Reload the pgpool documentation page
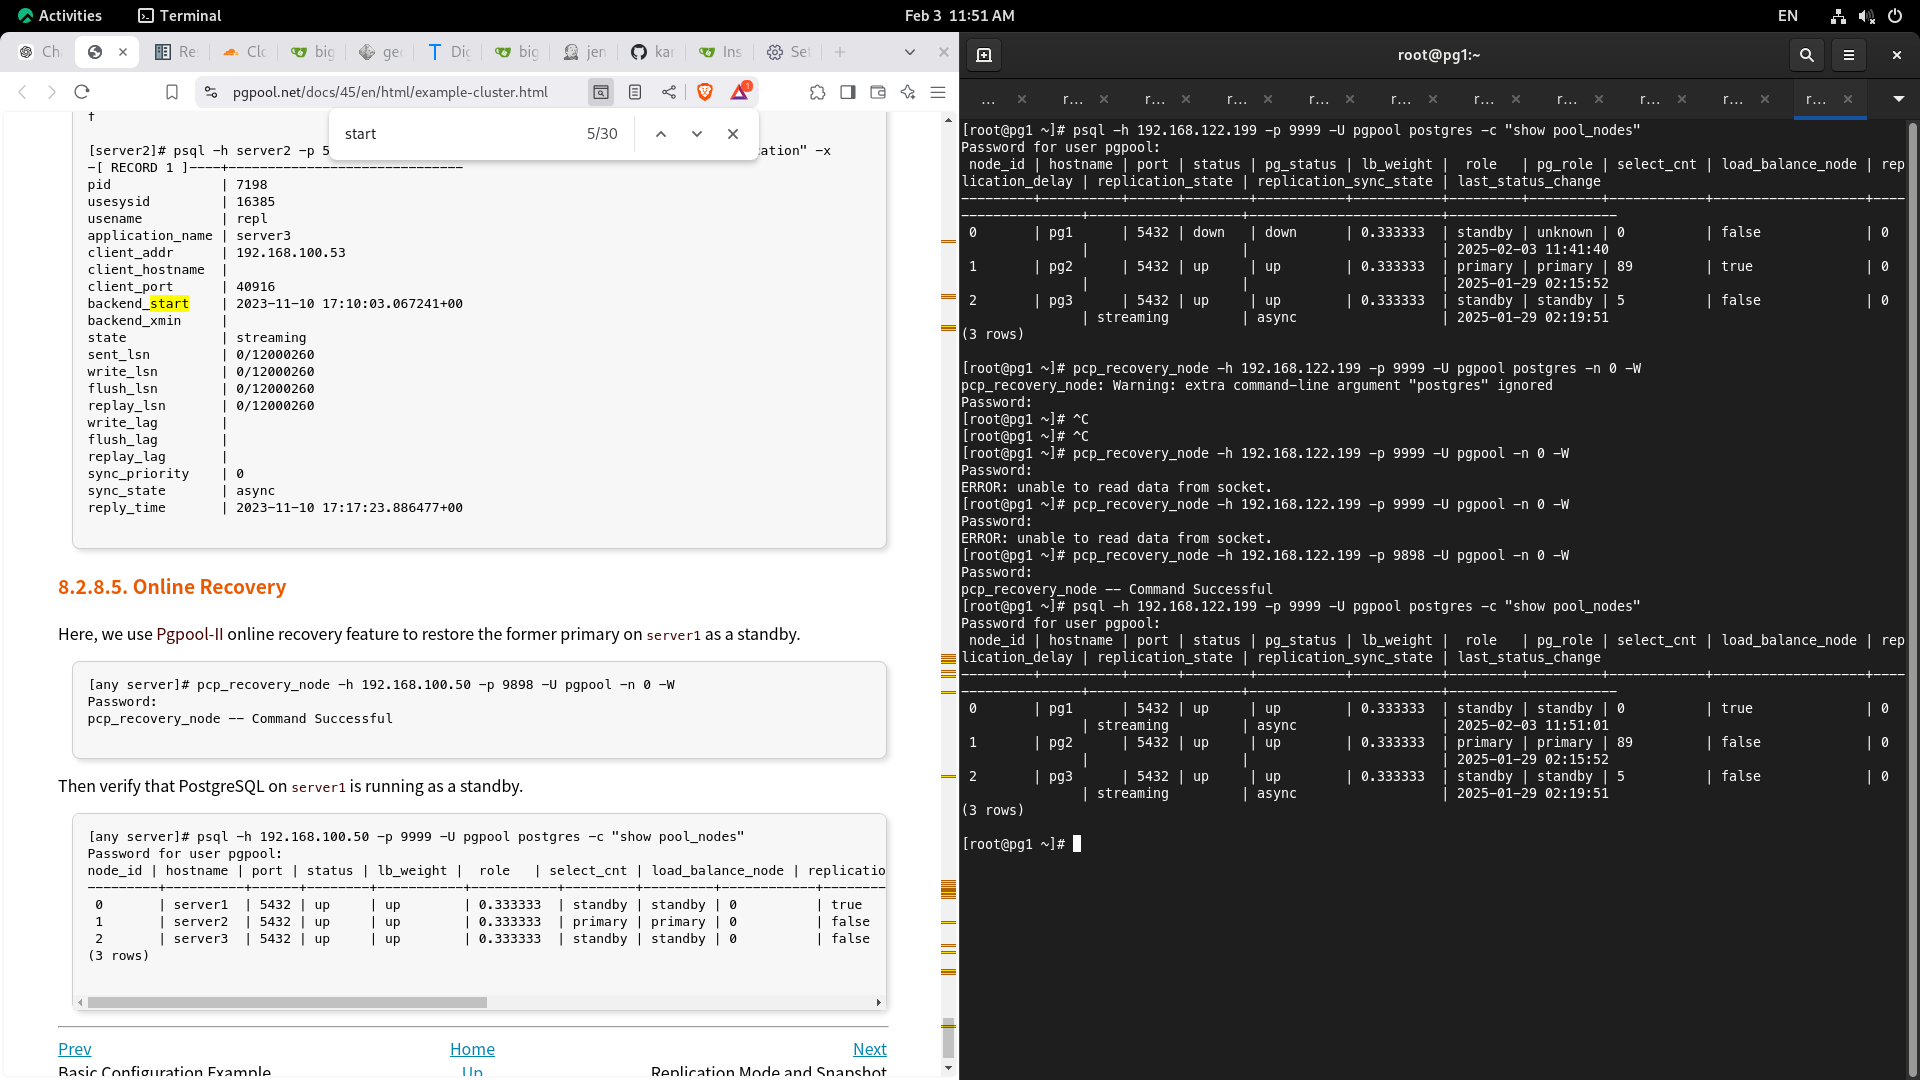 click(82, 92)
